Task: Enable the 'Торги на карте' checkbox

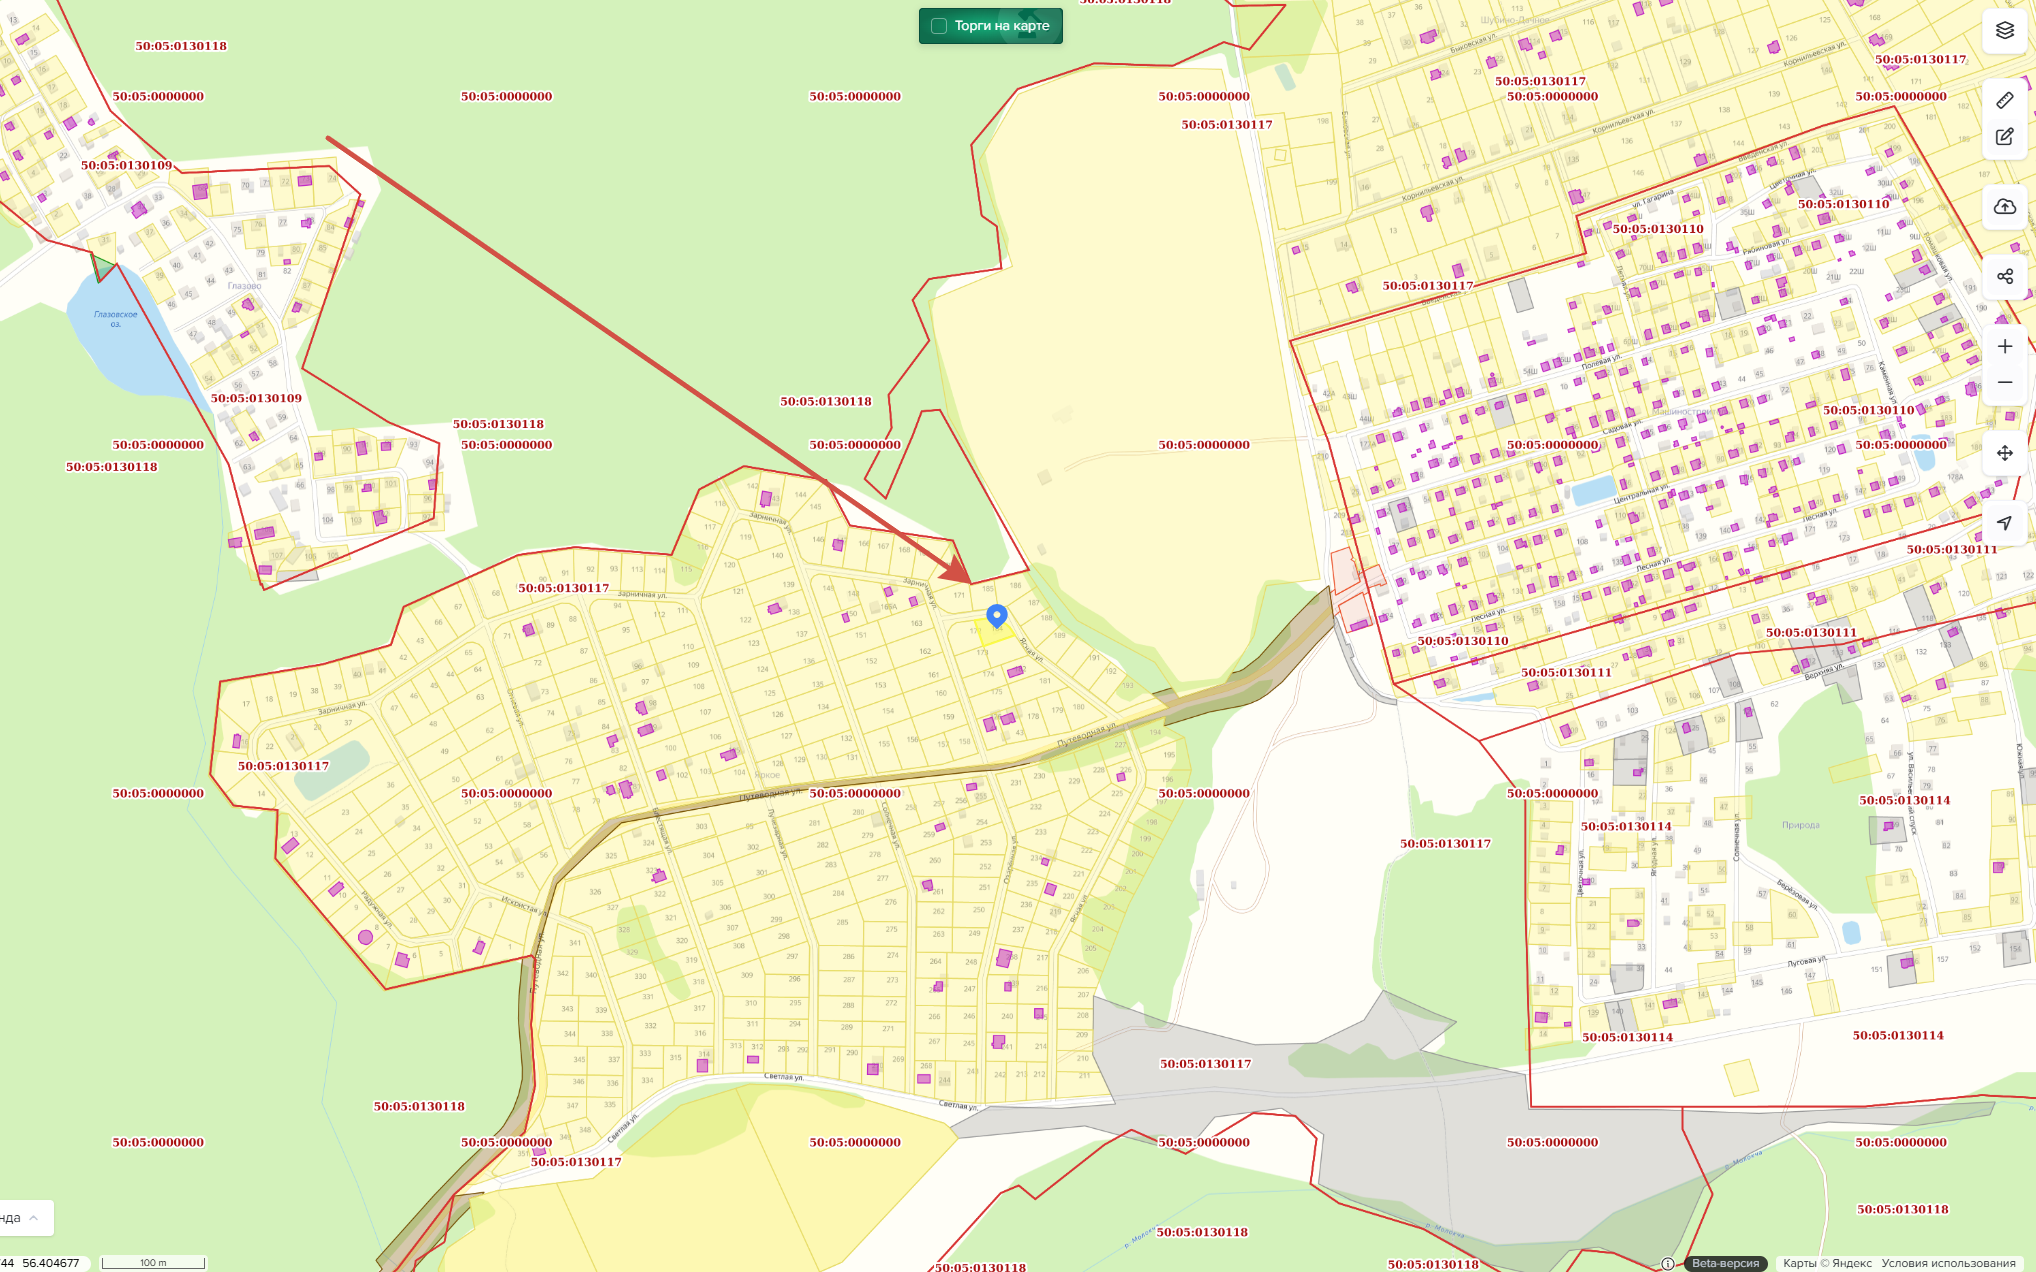Action: (x=939, y=26)
